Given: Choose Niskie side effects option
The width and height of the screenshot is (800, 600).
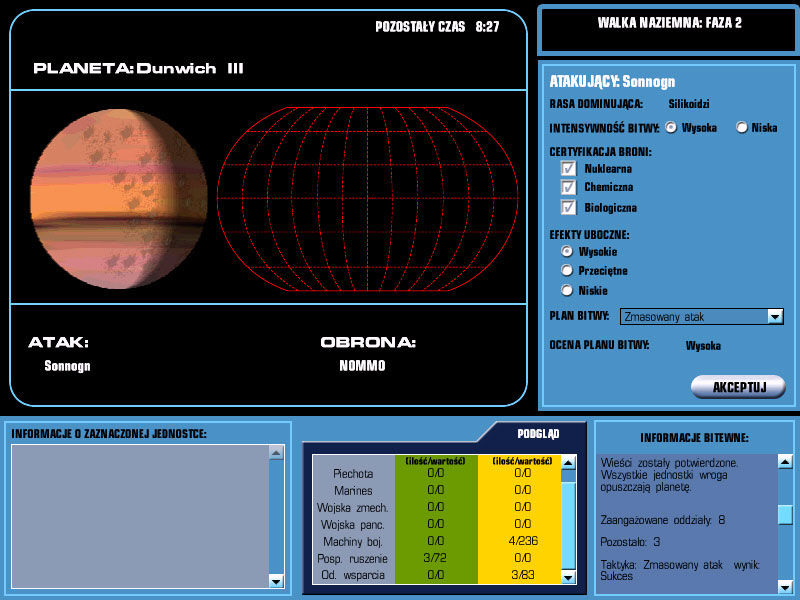Looking at the screenshot, I should (x=567, y=290).
